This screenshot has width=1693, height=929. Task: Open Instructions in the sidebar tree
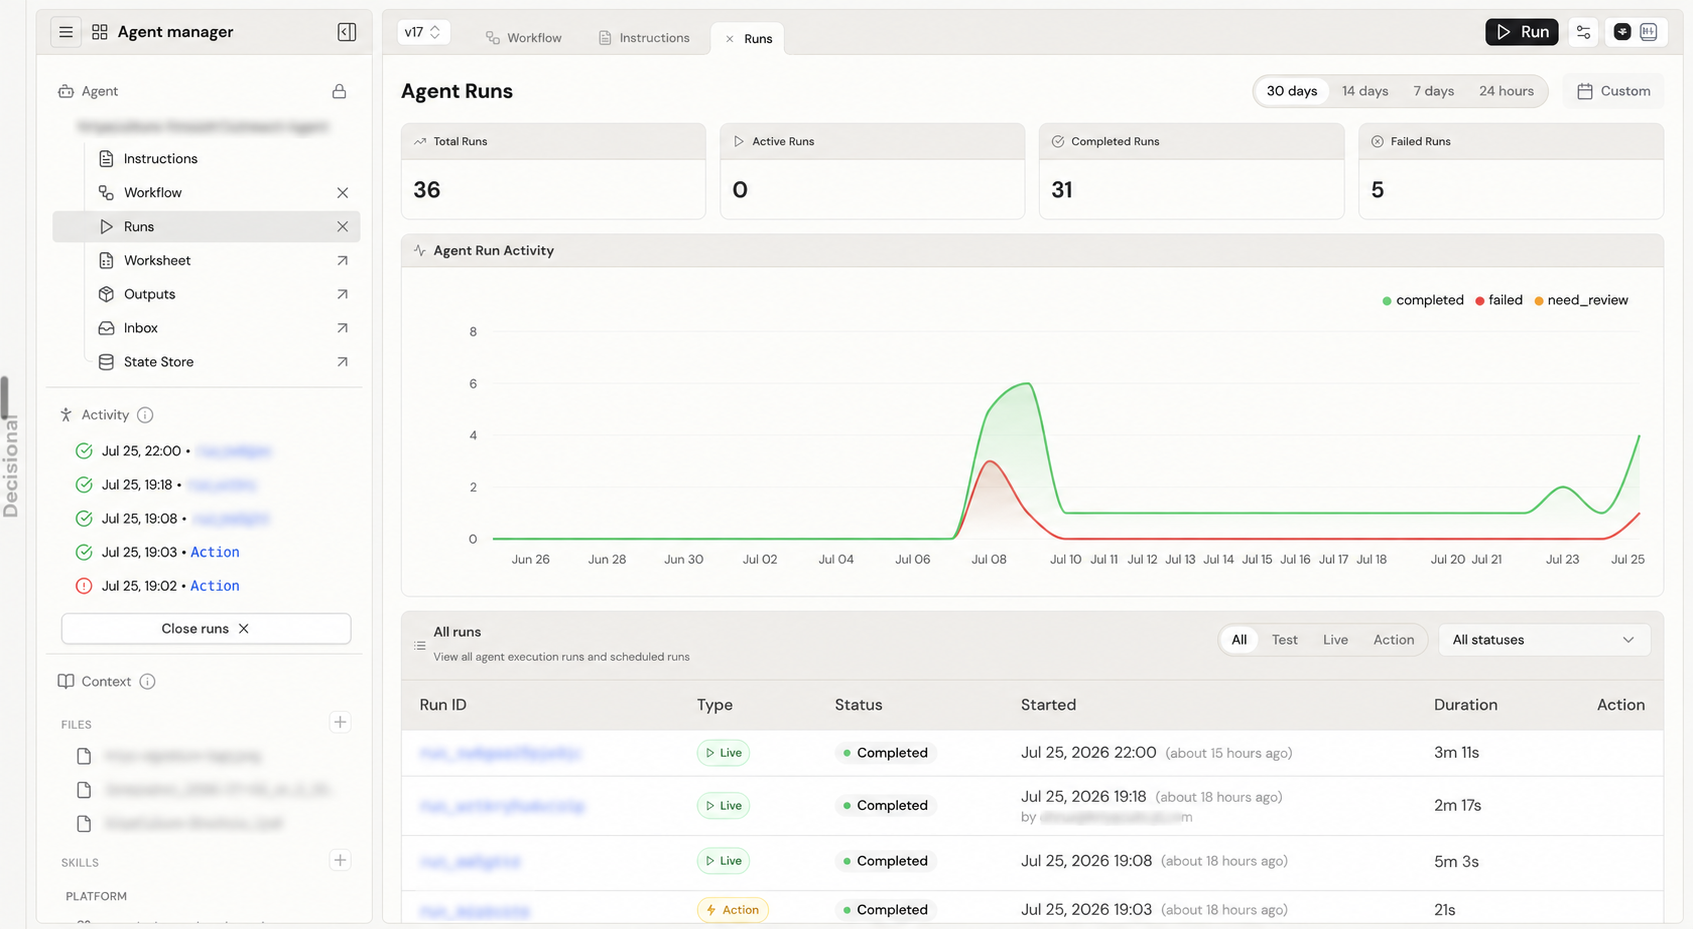coord(160,158)
